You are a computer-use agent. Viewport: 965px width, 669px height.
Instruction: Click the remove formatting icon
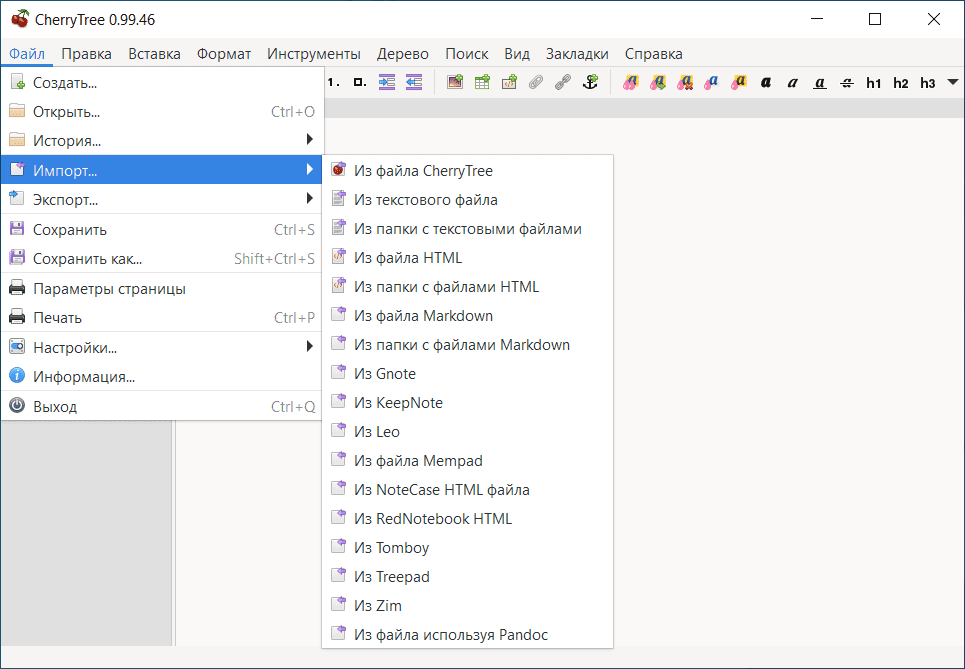click(685, 82)
